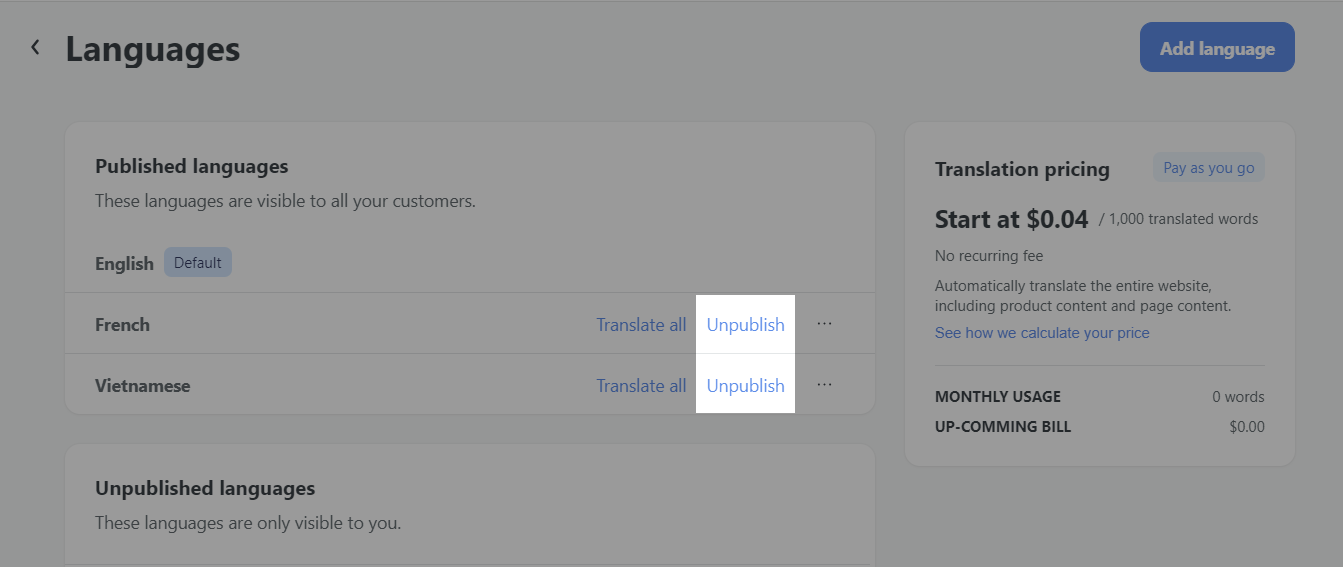Open See how we calculate your price
Screen dimensions: 1343x567
click(1042, 333)
